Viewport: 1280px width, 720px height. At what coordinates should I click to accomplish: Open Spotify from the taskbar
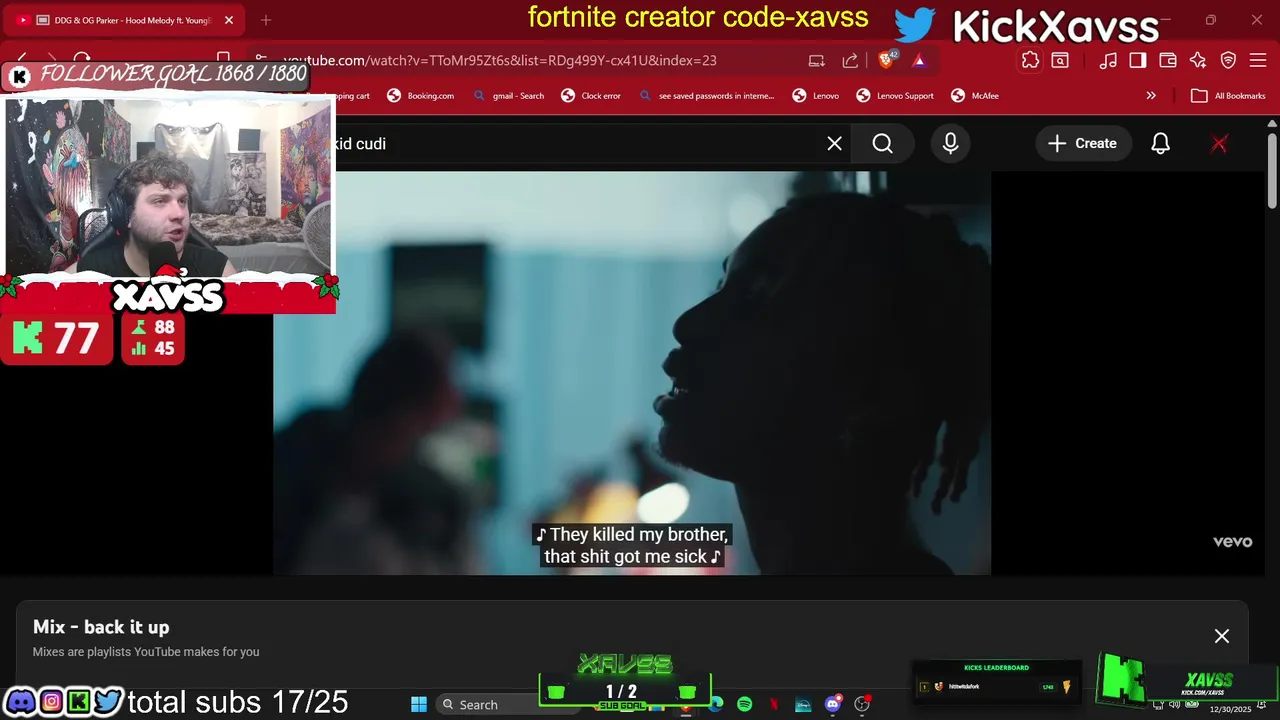(744, 704)
